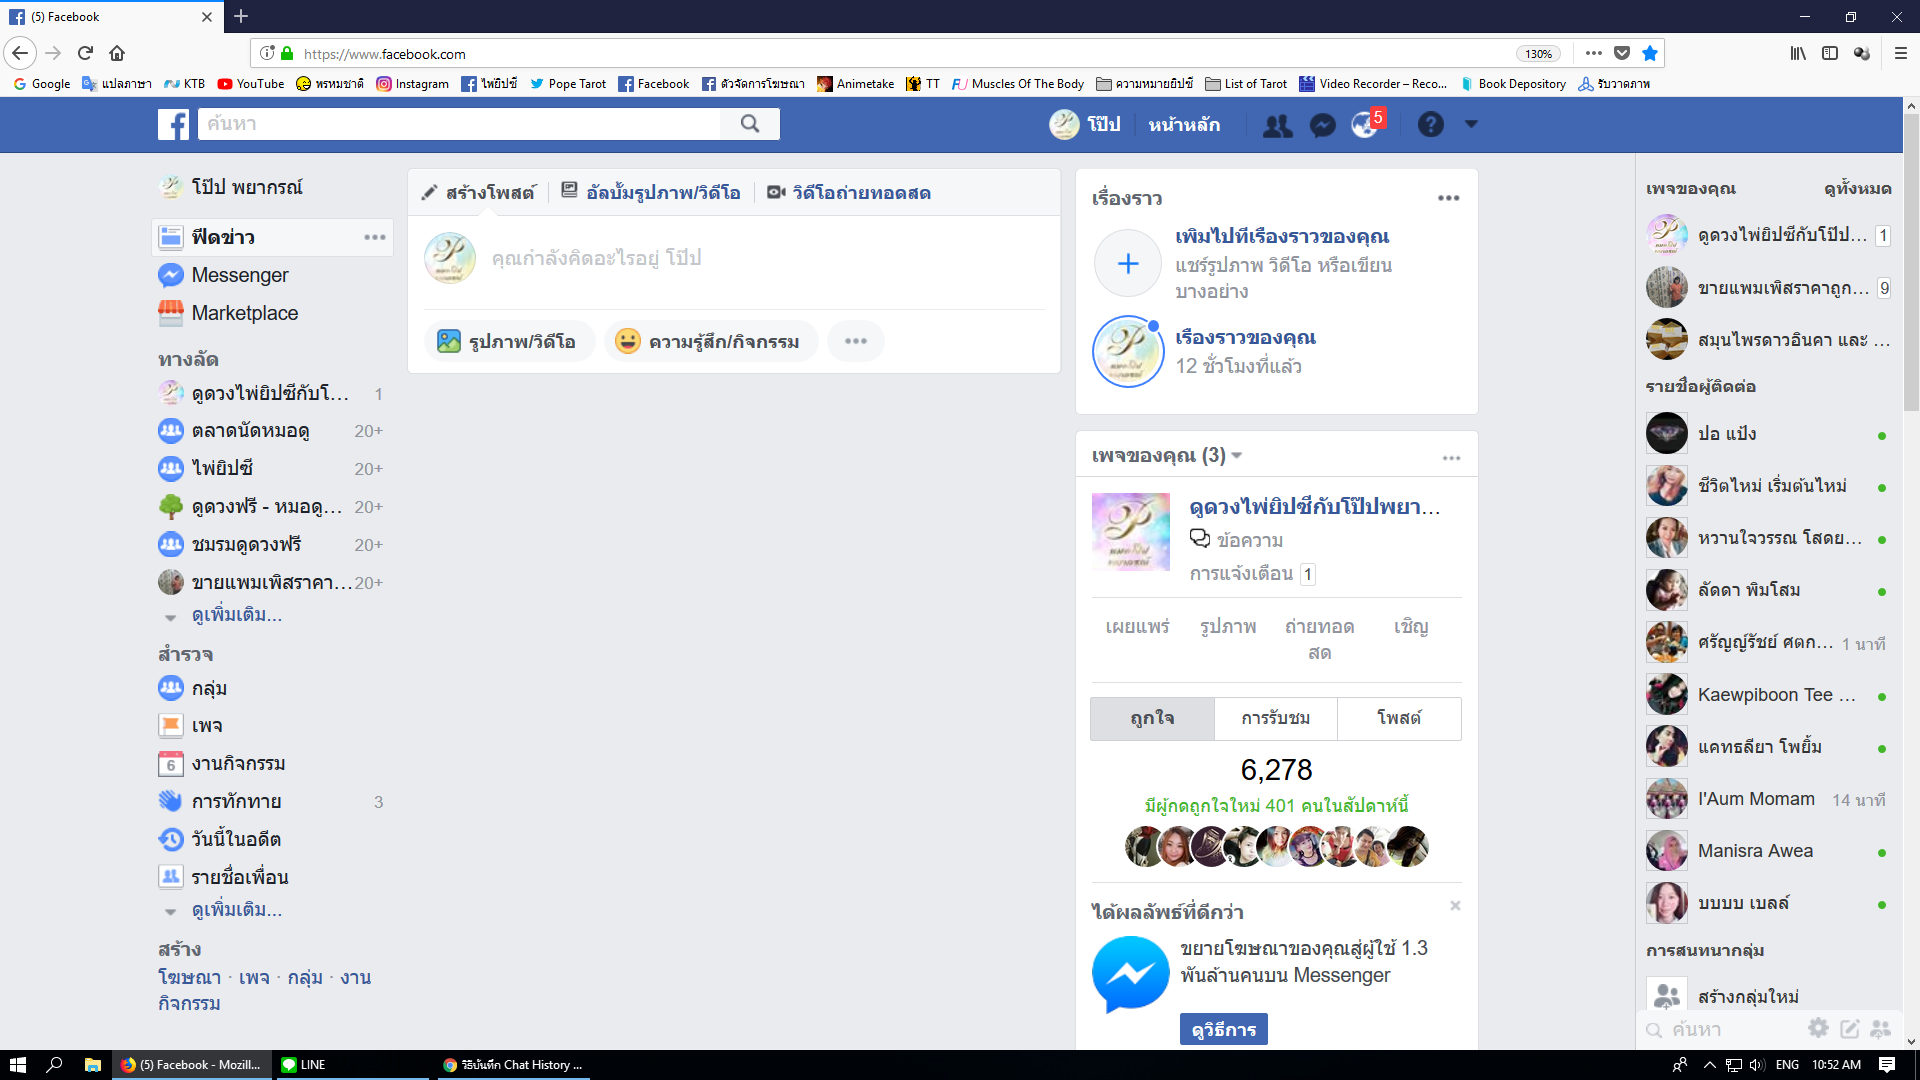Screen dimensions: 1920x1080
Task: Click the ความรู้สึก/กิจกรรม button
Action: tap(711, 341)
